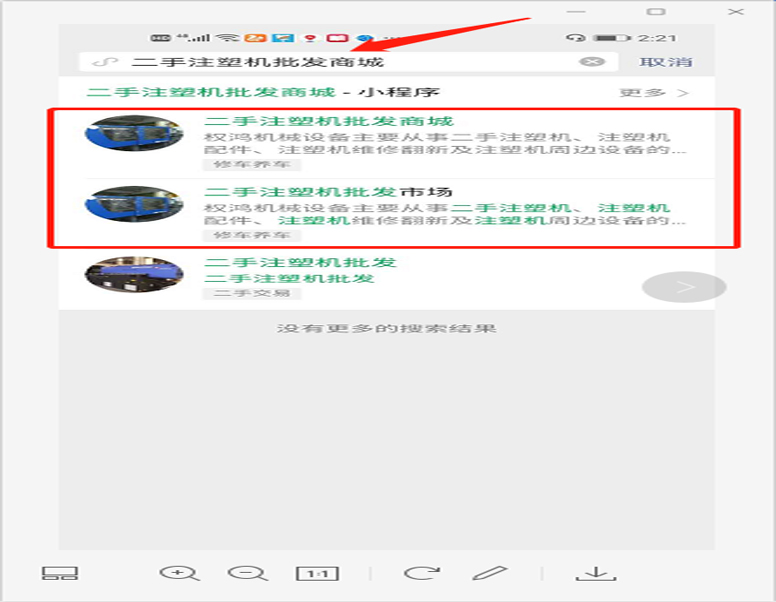Screen dimensions: 776x602
Task: Click thumbnail of 二手注塑机批发市场 result
Action: click(134, 204)
